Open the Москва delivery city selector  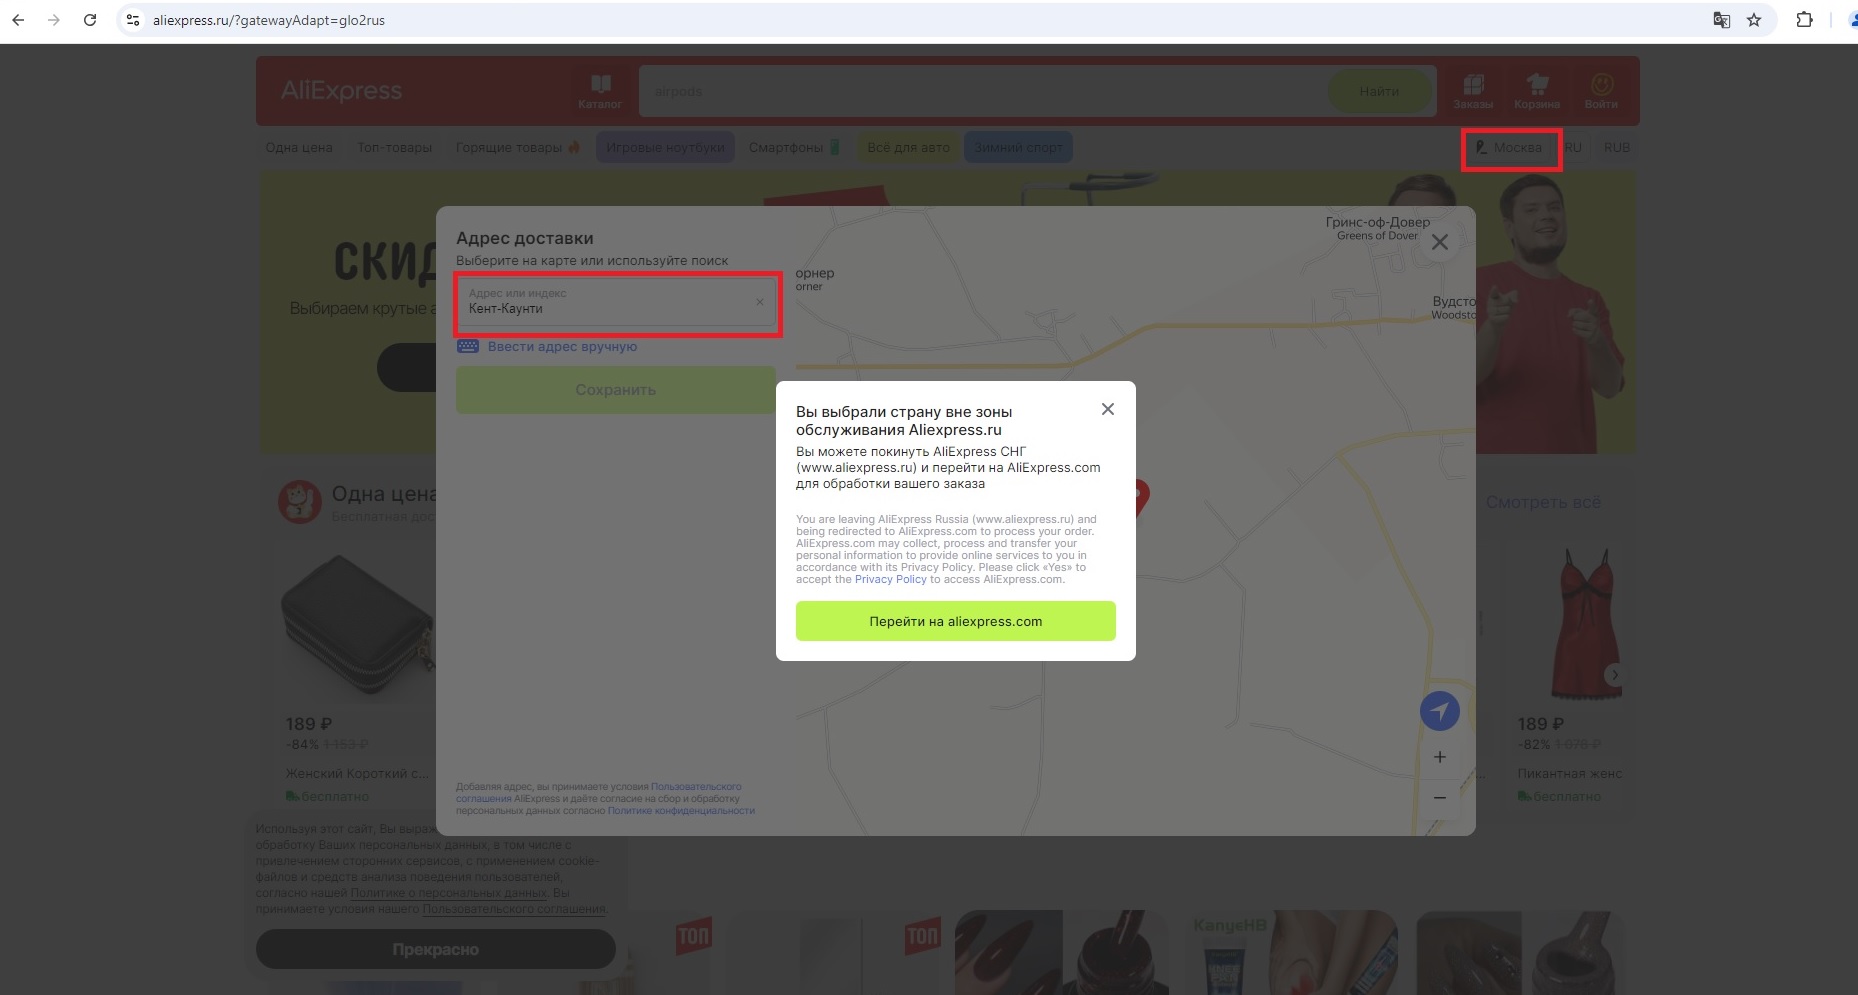tap(1510, 148)
